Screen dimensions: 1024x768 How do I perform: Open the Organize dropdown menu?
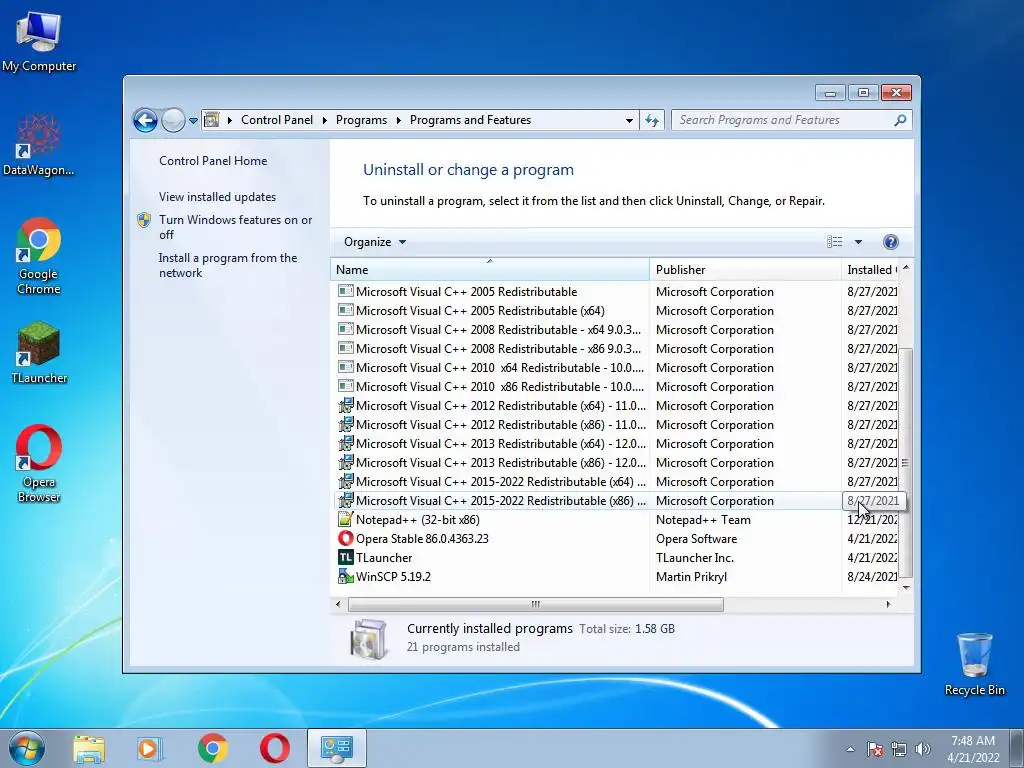click(375, 242)
